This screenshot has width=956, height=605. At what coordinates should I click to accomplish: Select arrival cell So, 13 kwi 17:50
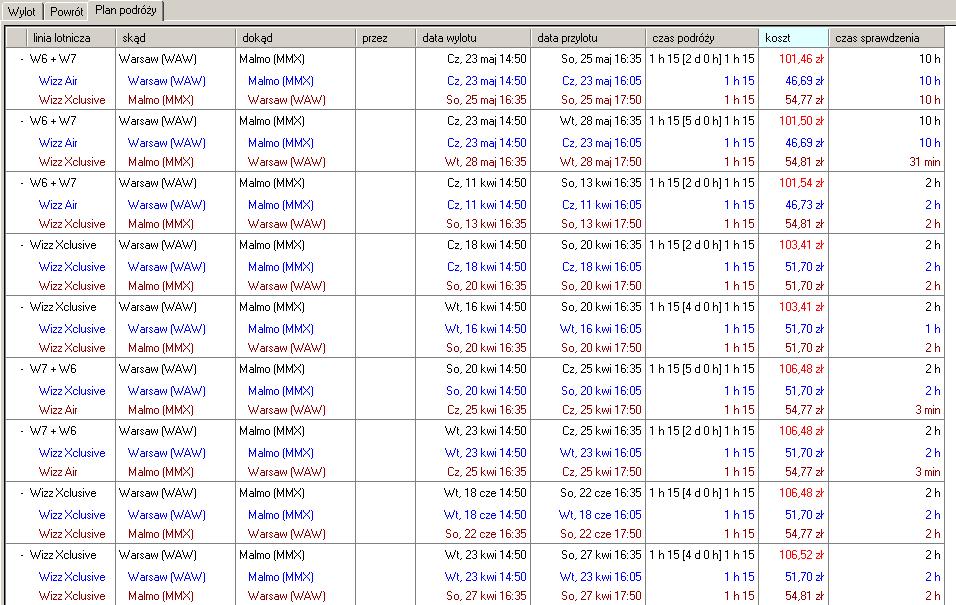pos(601,224)
